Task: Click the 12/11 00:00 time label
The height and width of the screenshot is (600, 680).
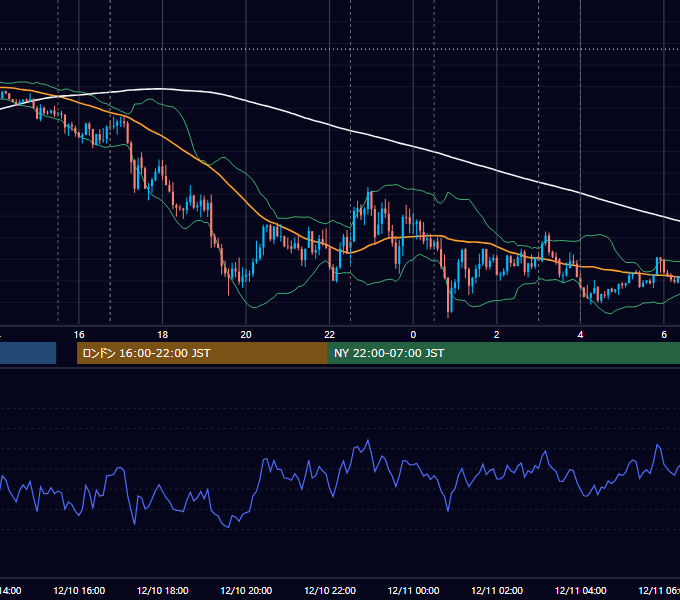Action: pyautogui.click(x=413, y=590)
